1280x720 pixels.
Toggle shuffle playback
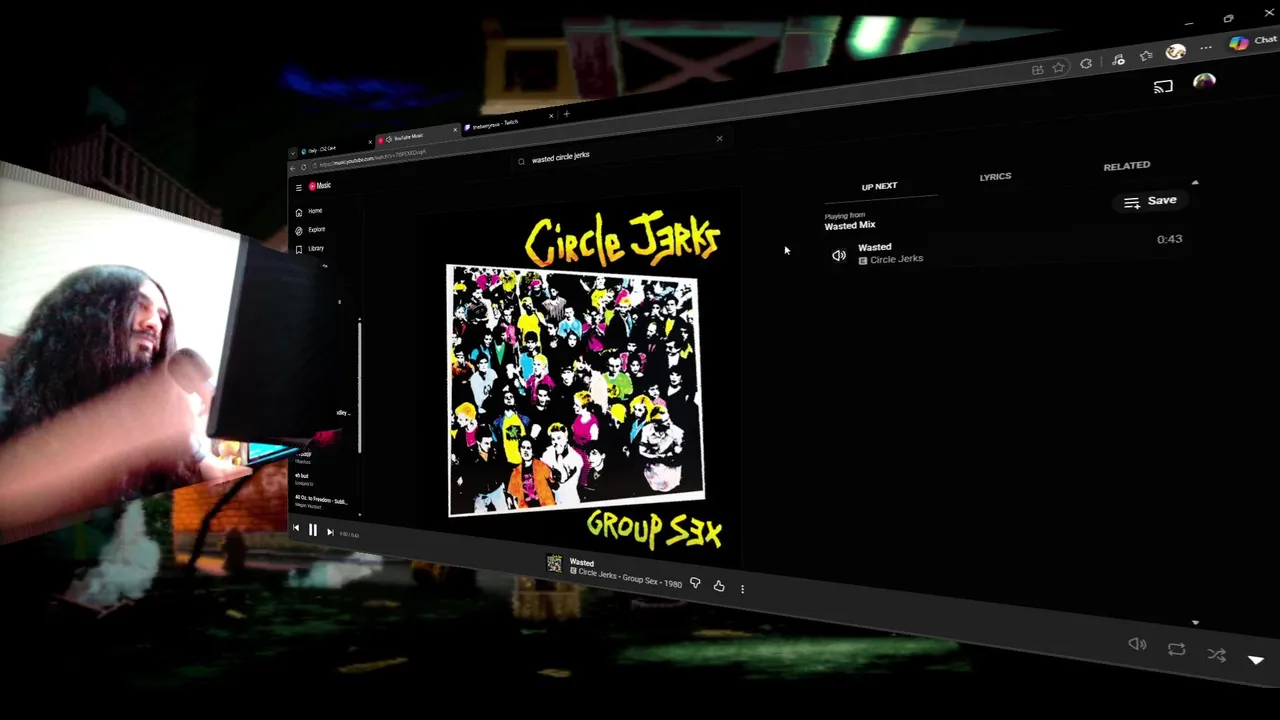pos(1216,655)
